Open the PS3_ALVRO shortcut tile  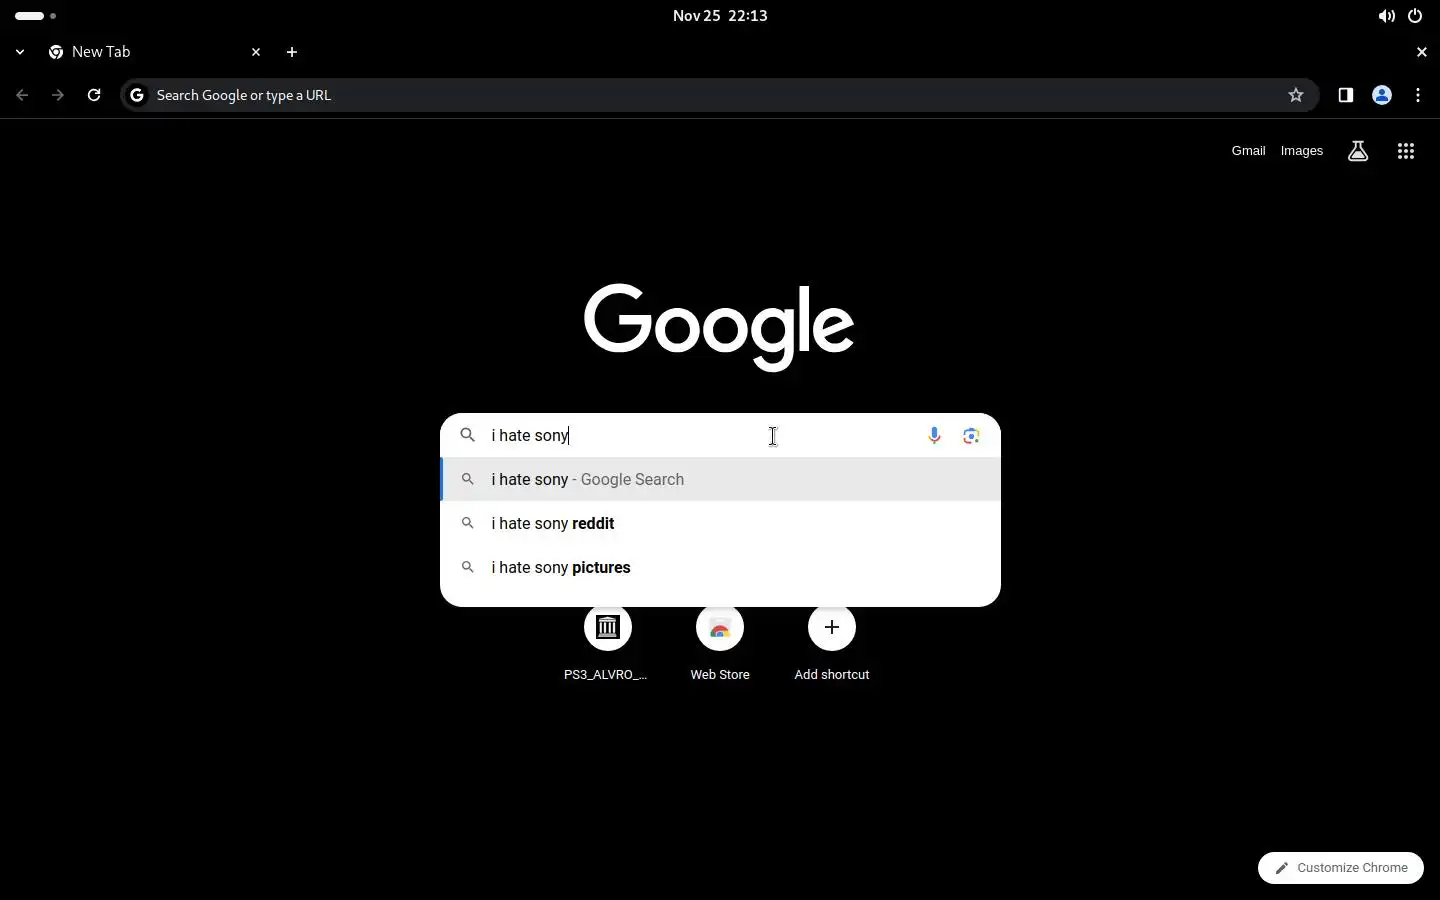pos(607,643)
